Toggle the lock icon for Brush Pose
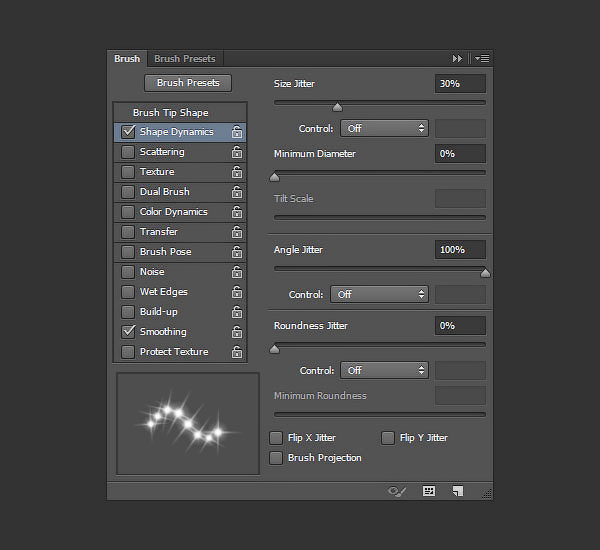This screenshot has height=550, width=600. tap(237, 252)
